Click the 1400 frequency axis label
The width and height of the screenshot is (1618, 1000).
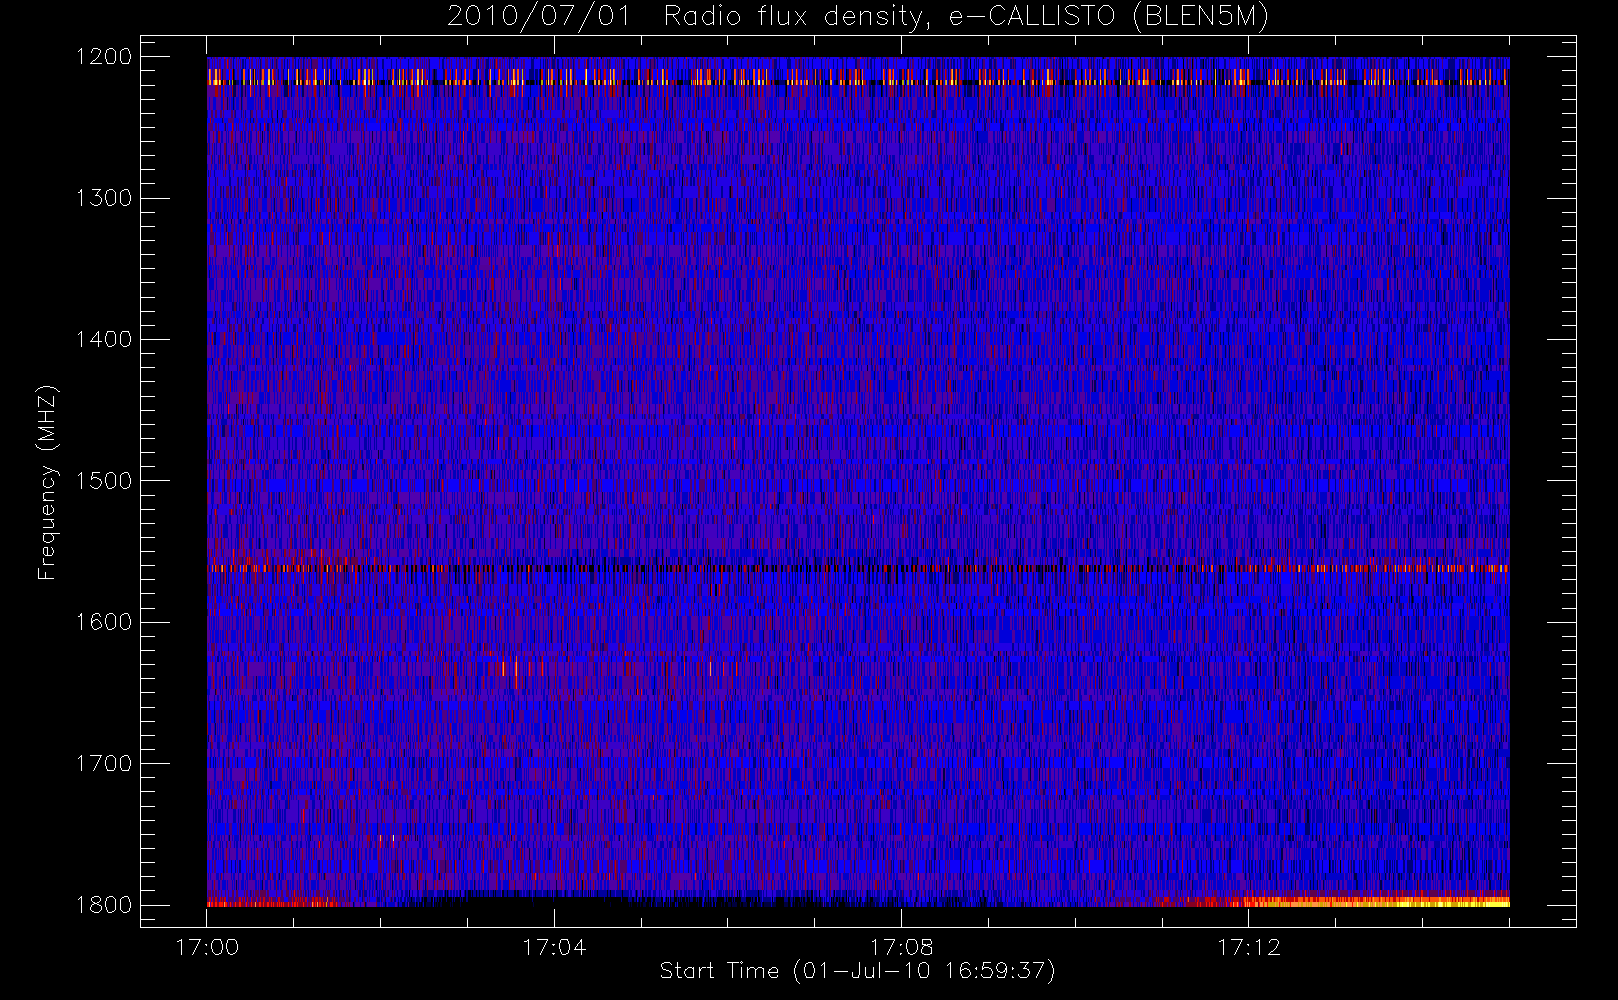pyautogui.click(x=104, y=339)
